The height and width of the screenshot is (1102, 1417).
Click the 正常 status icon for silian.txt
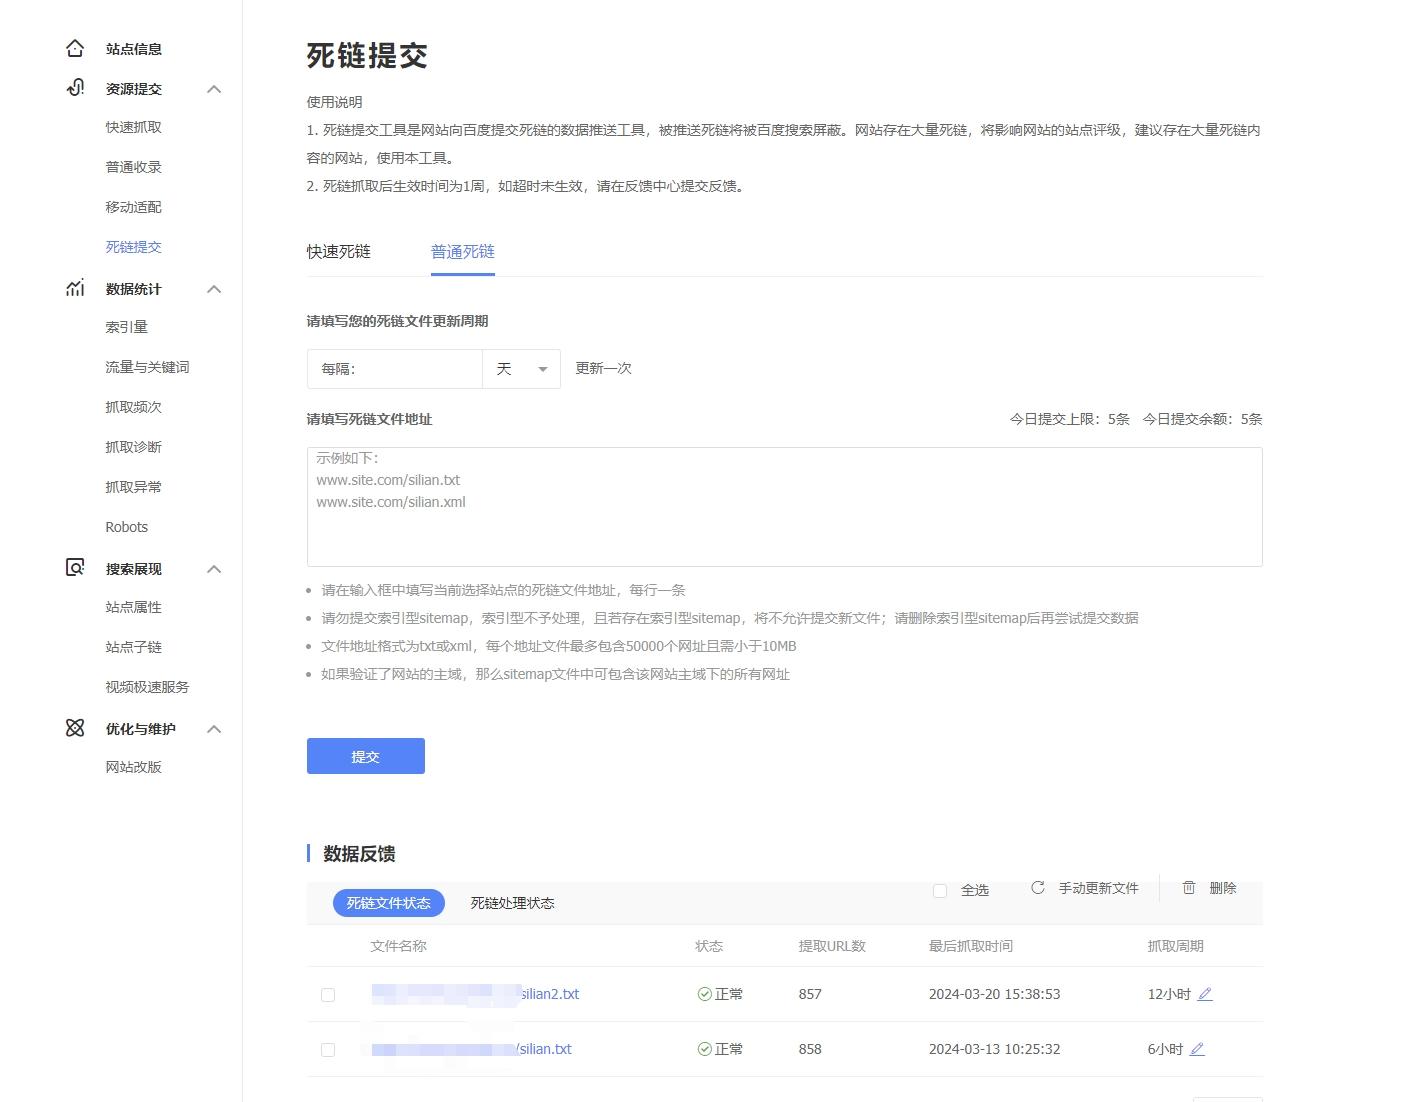[704, 1049]
